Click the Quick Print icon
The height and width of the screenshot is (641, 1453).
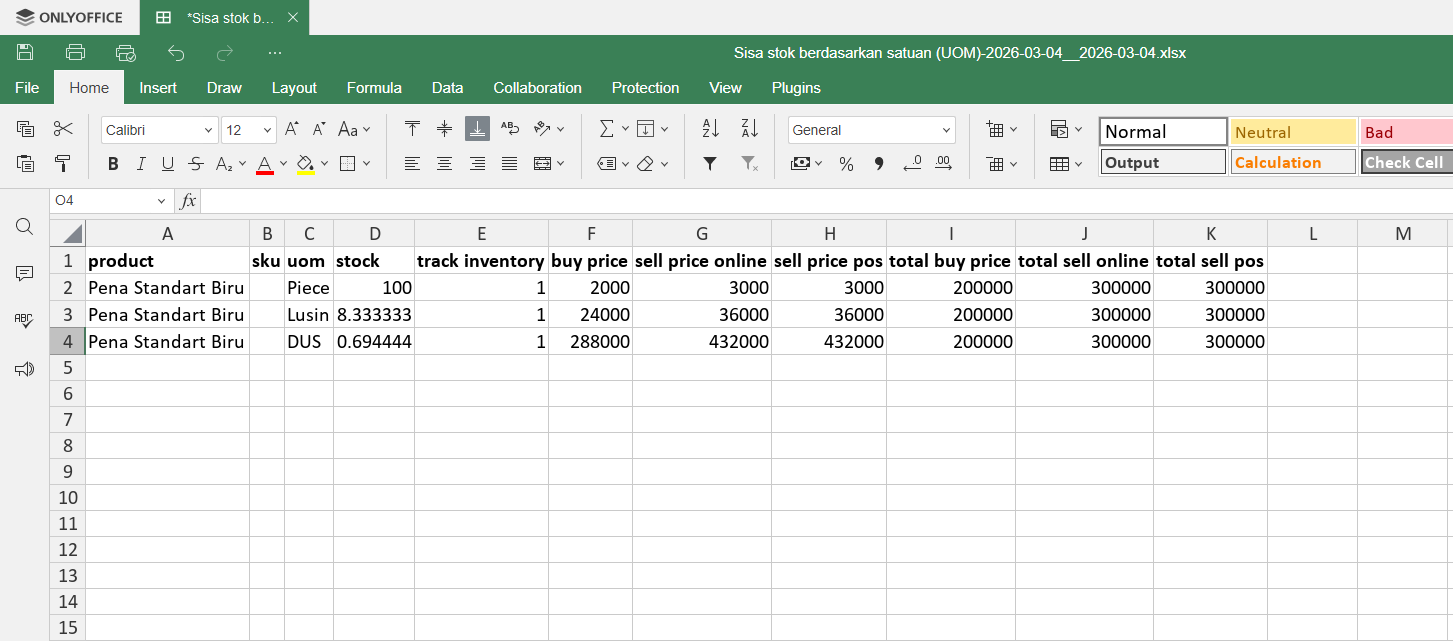click(125, 52)
